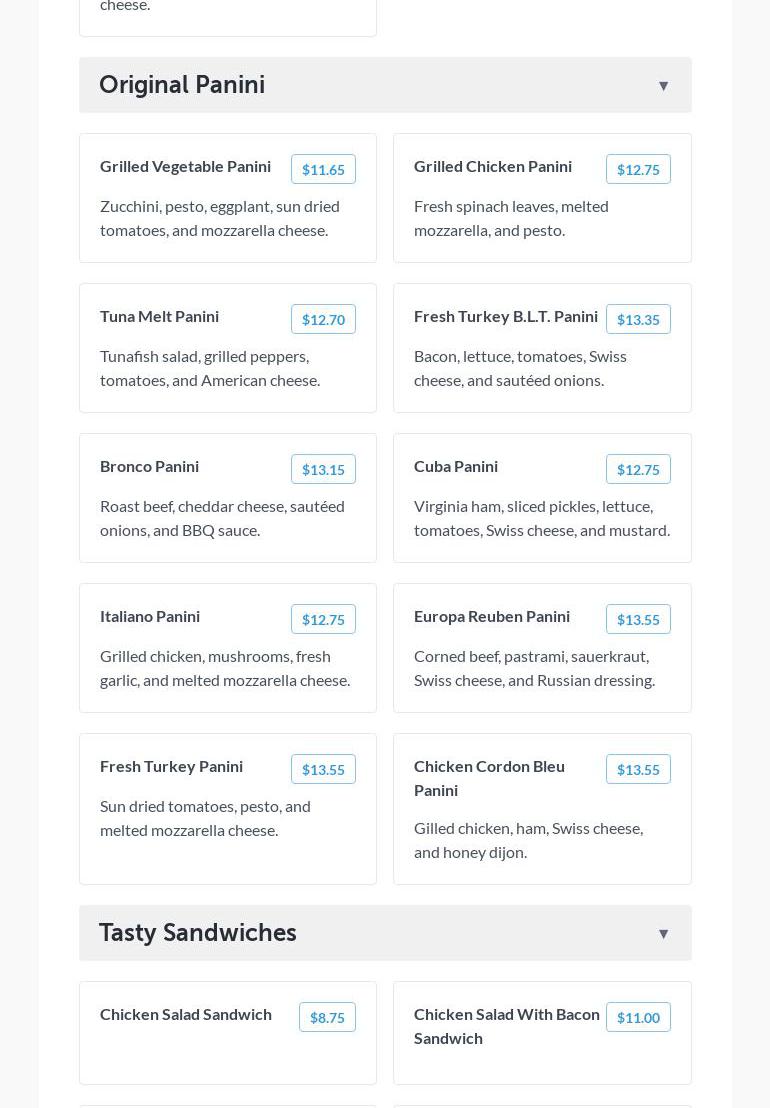Collapse the Tasty Sandwiches section
This screenshot has width=770, height=1108.
tap(663, 934)
